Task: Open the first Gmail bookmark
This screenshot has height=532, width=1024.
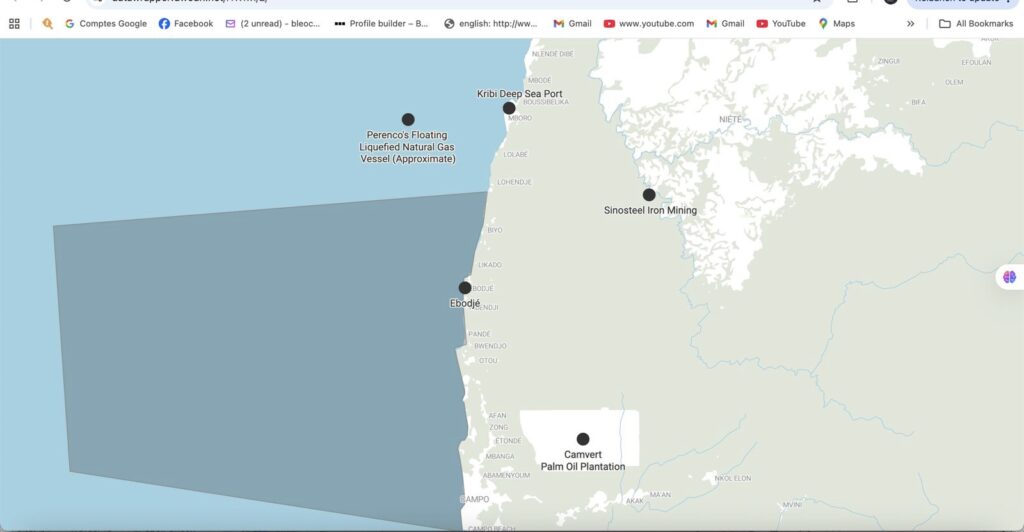Action: (572, 24)
